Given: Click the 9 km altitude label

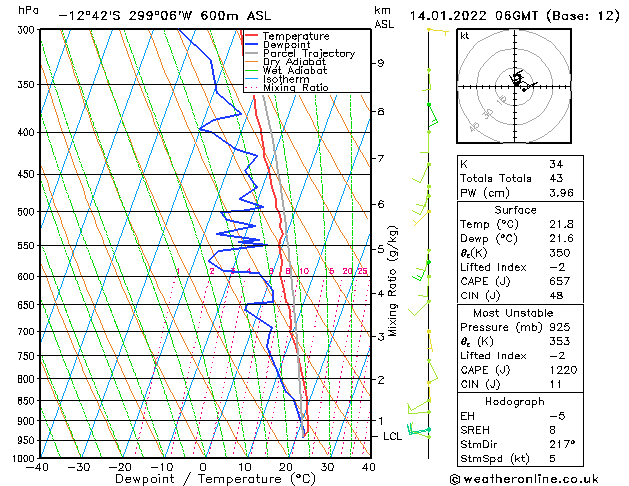Looking at the screenshot, I should coord(380,63).
